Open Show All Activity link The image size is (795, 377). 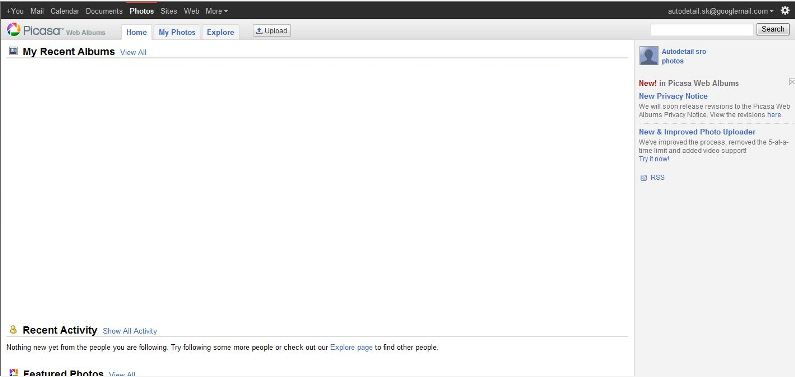point(130,331)
